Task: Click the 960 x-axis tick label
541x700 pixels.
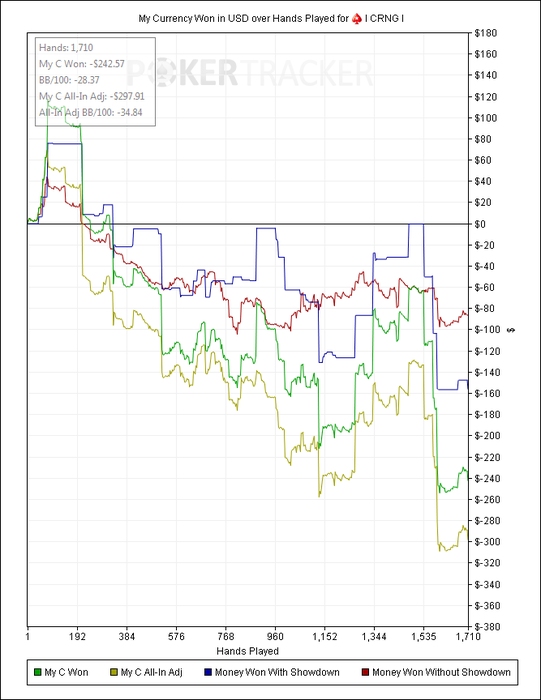Action: click(275, 637)
